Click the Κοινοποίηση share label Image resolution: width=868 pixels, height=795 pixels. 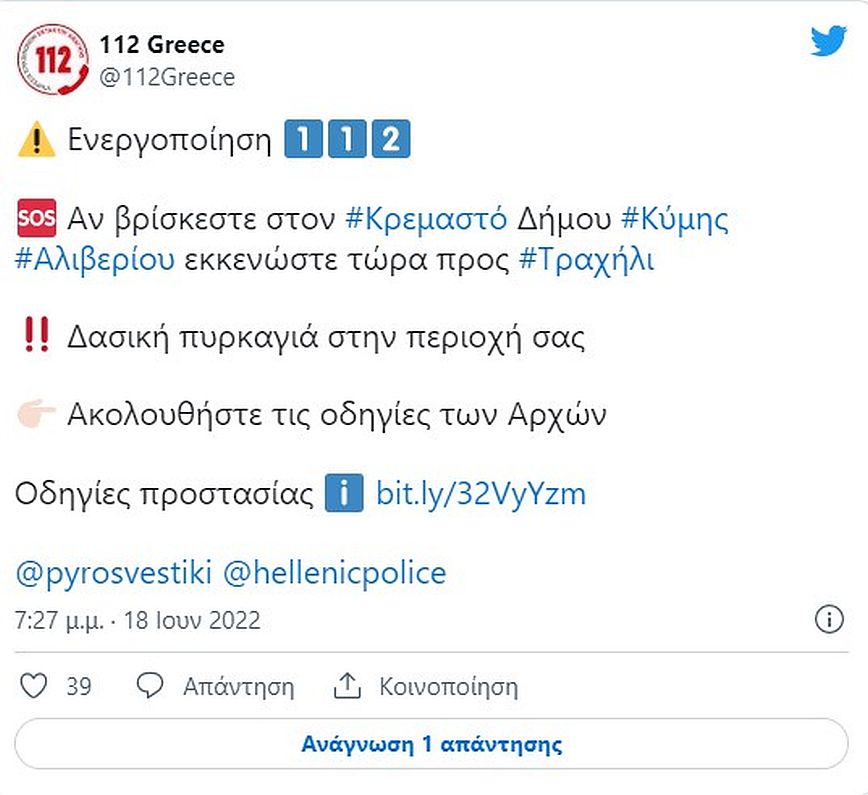(x=448, y=687)
